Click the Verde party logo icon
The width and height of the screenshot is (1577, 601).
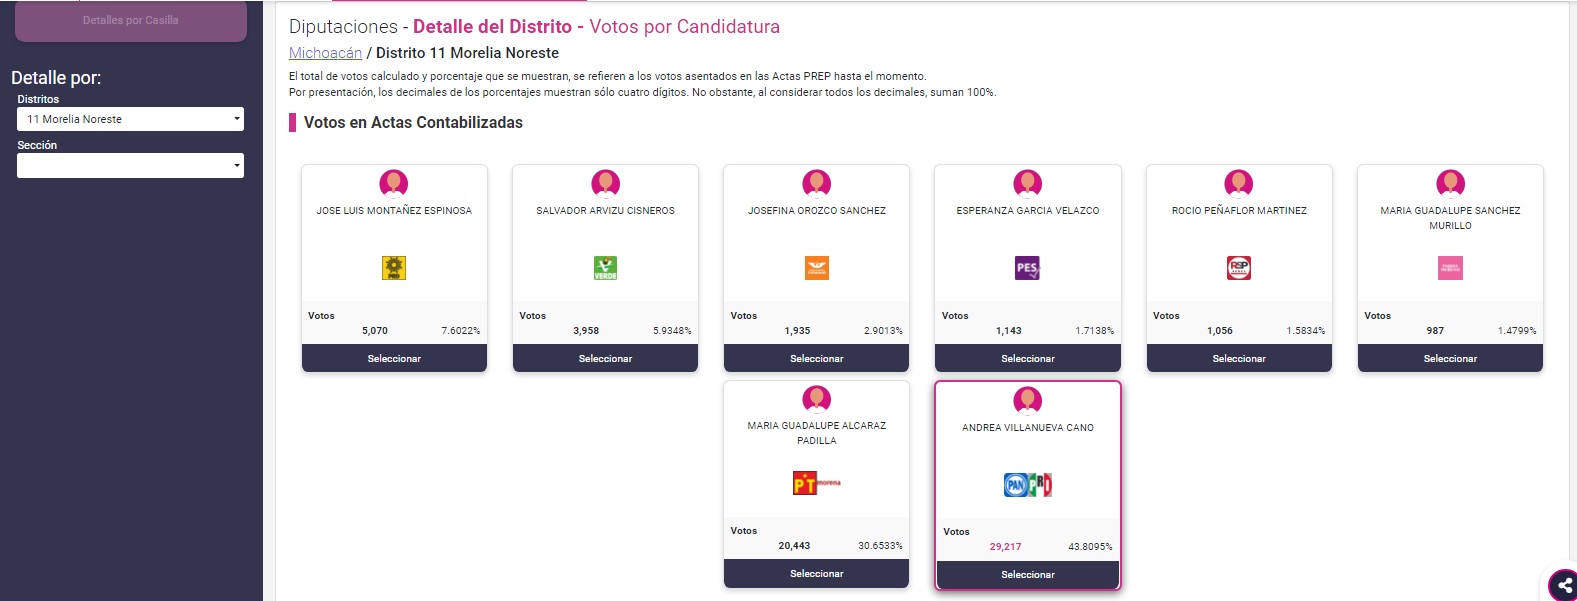pyautogui.click(x=605, y=268)
